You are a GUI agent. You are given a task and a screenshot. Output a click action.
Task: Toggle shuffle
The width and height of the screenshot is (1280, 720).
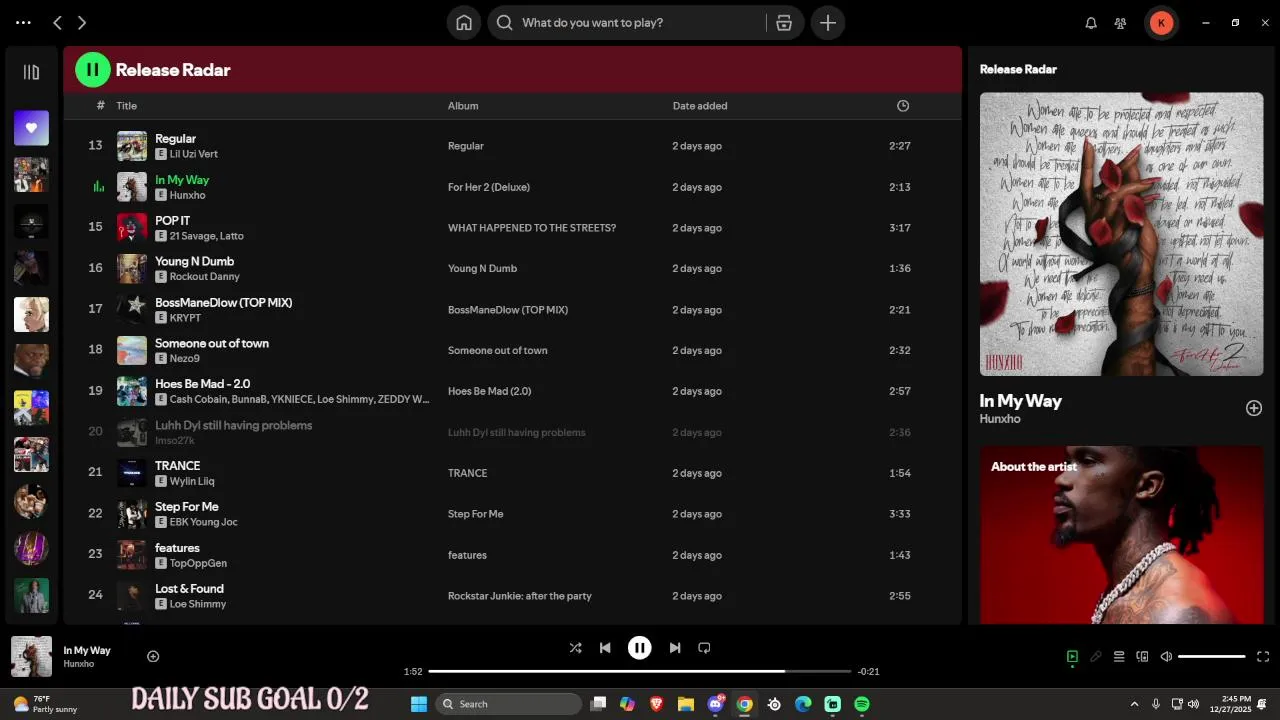click(575, 648)
